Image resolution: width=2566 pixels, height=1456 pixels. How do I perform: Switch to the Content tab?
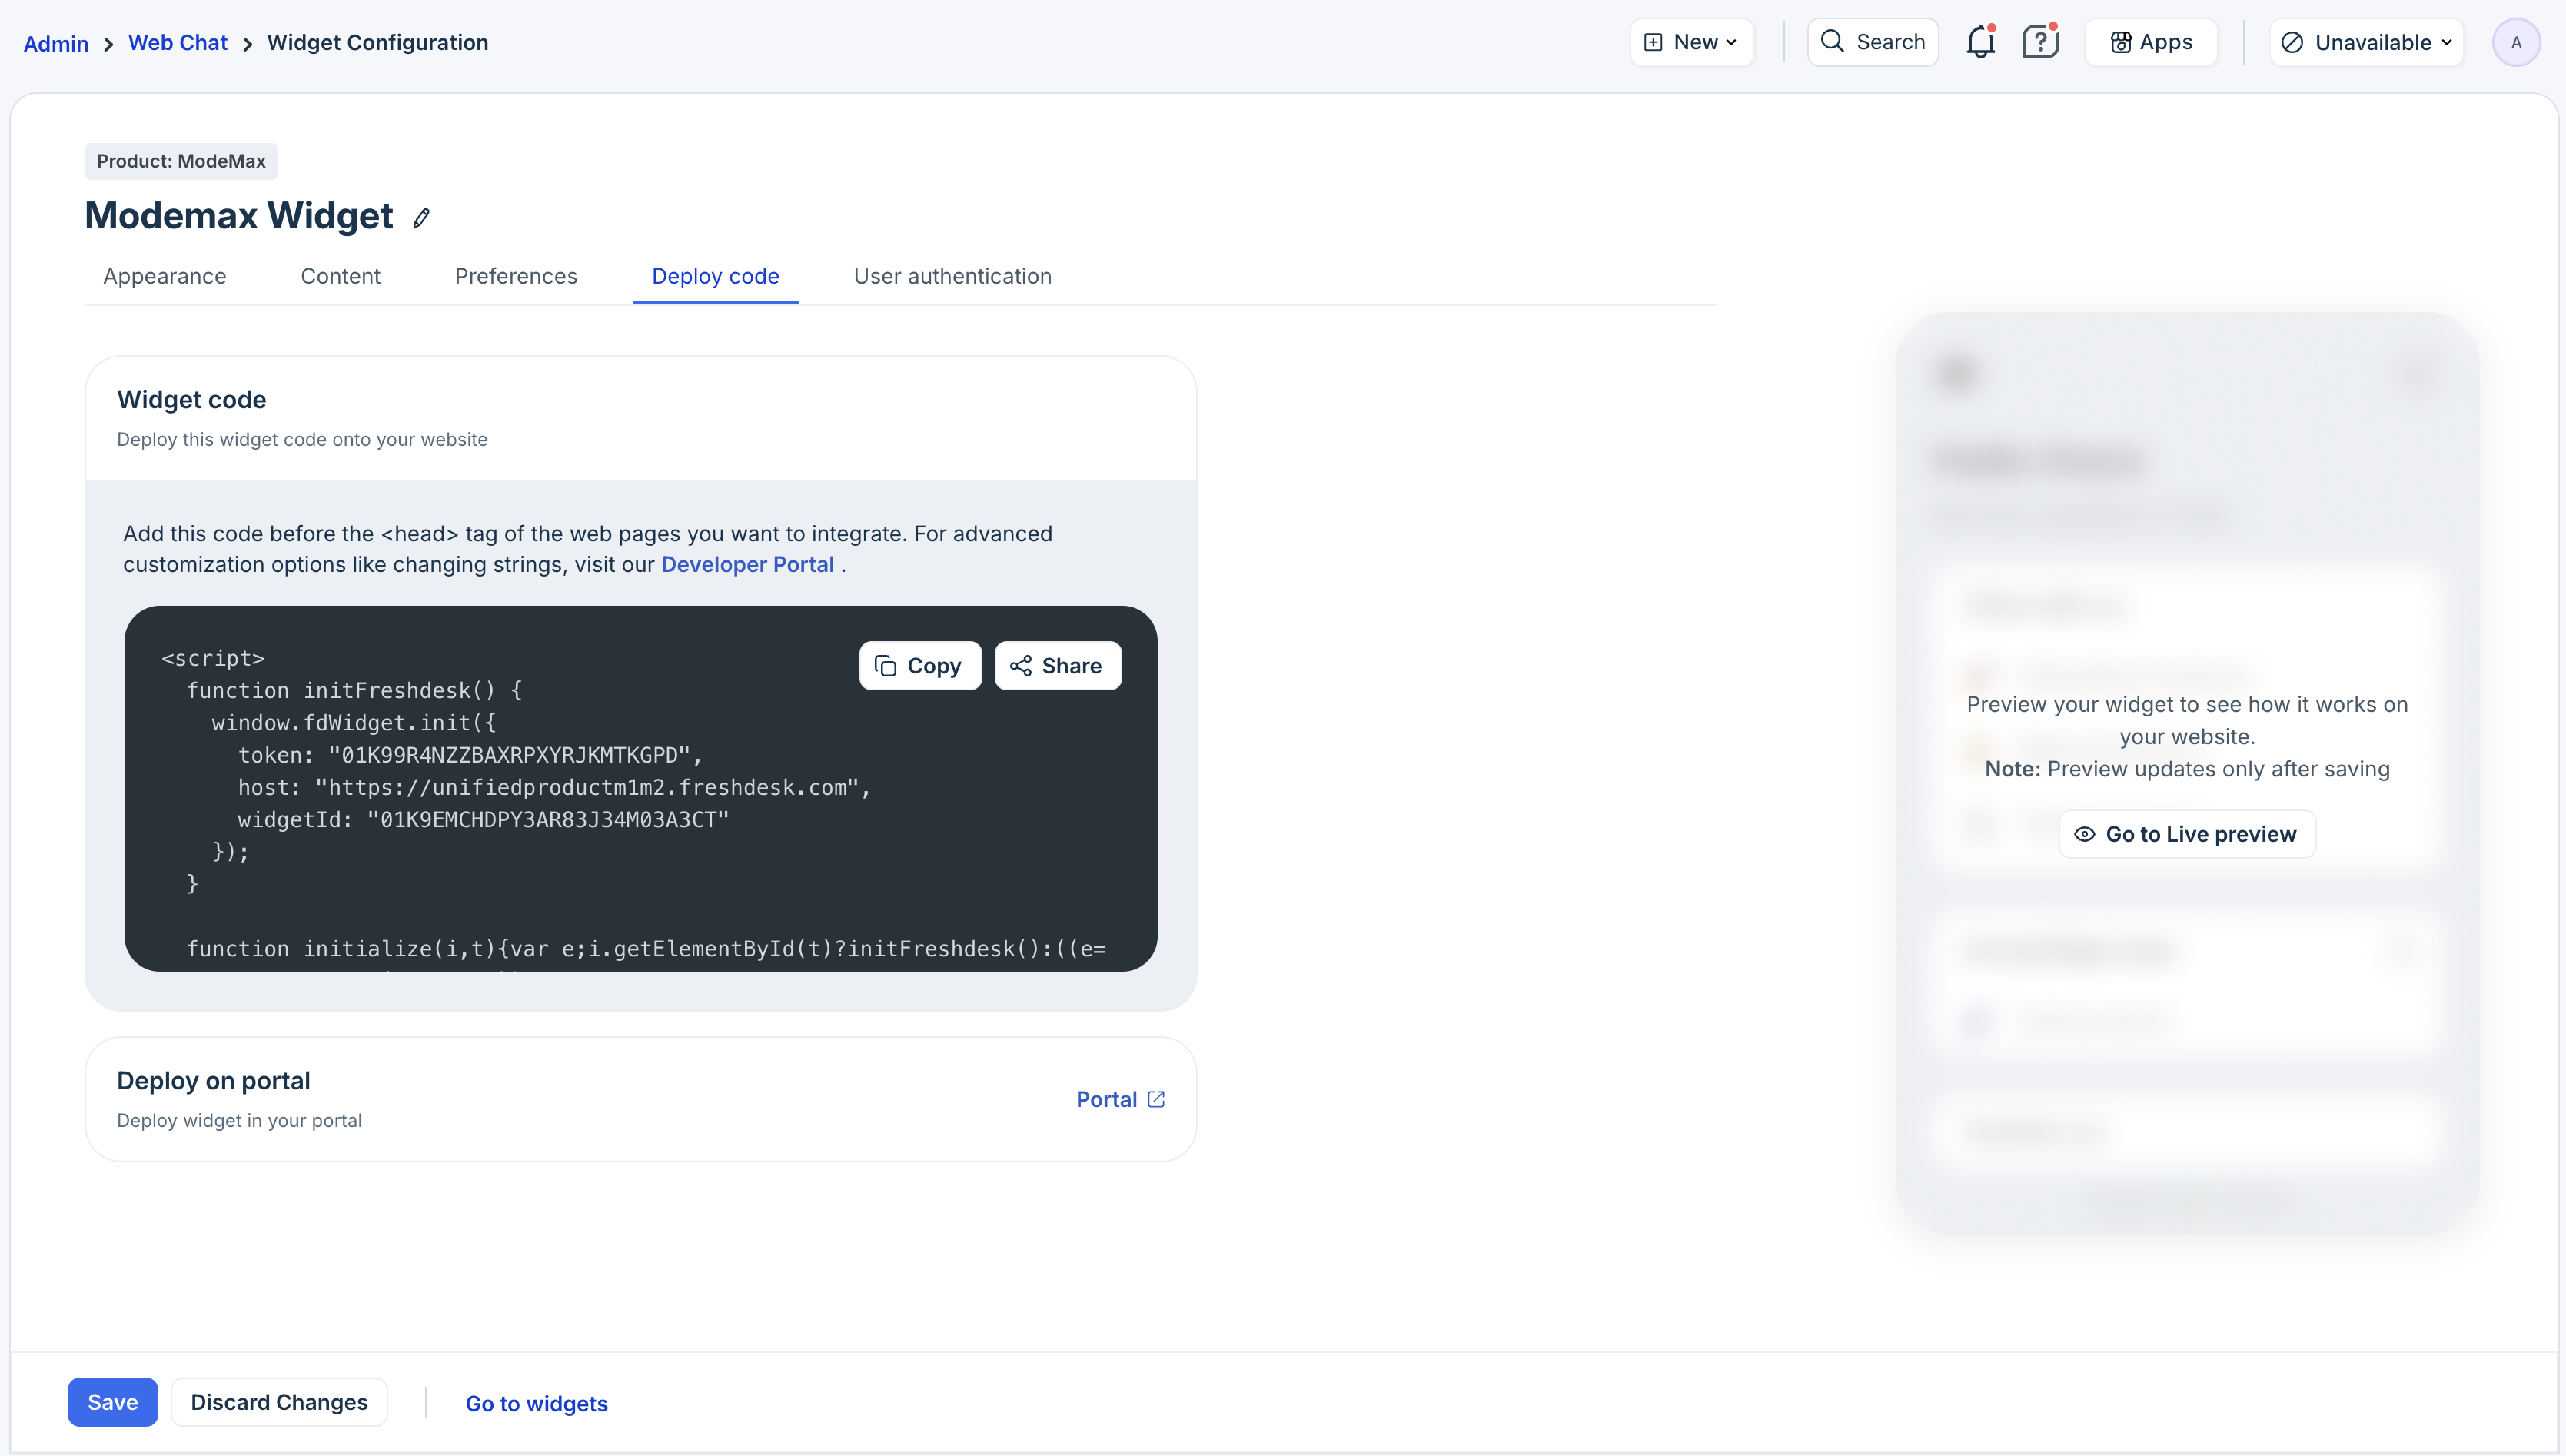pos(340,276)
